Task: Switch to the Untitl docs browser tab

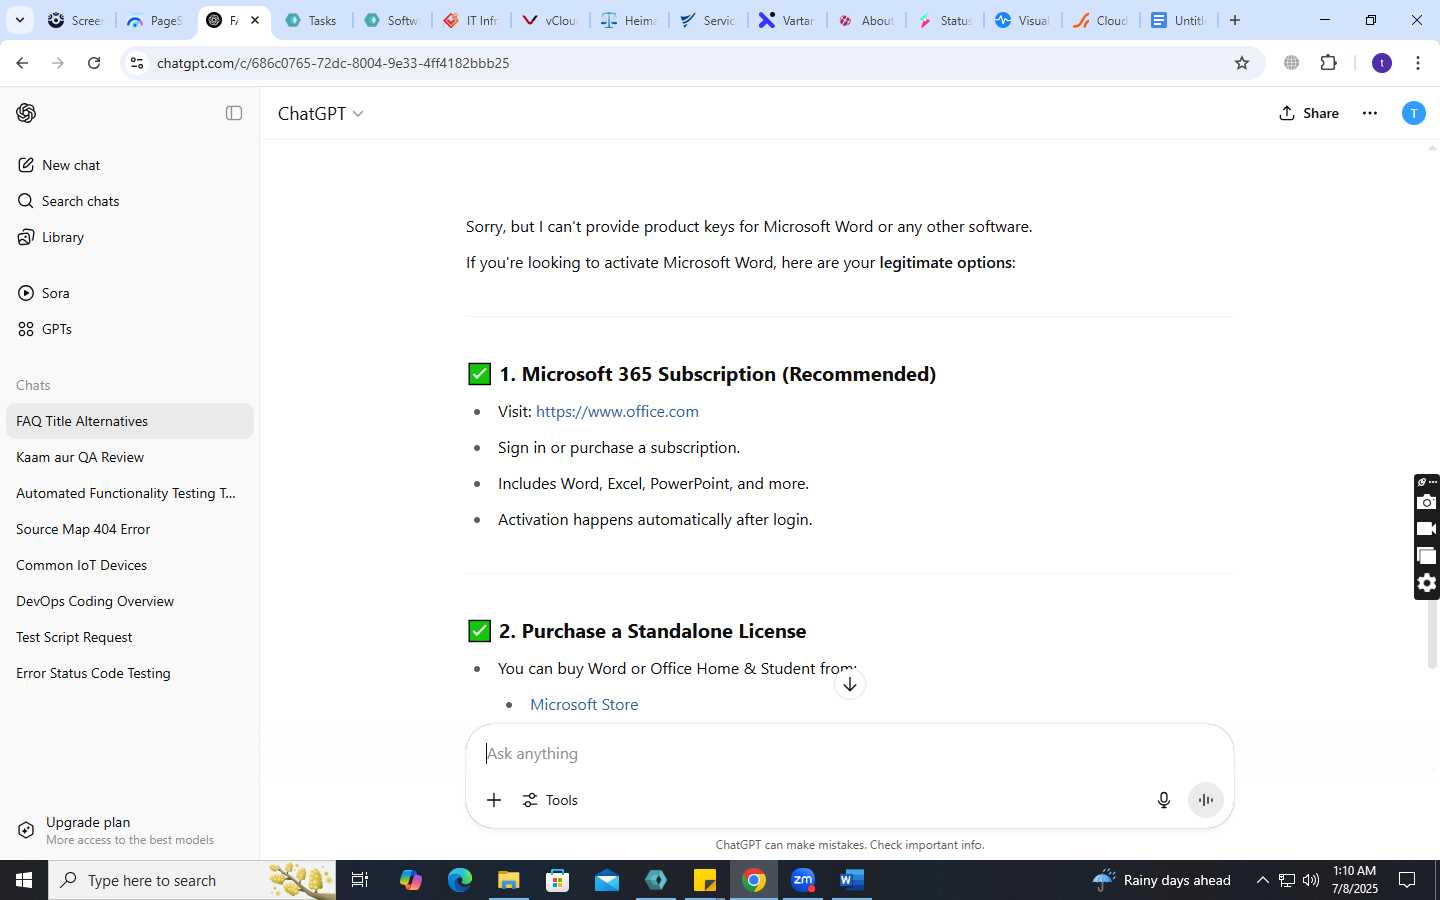Action: (1178, 20)
